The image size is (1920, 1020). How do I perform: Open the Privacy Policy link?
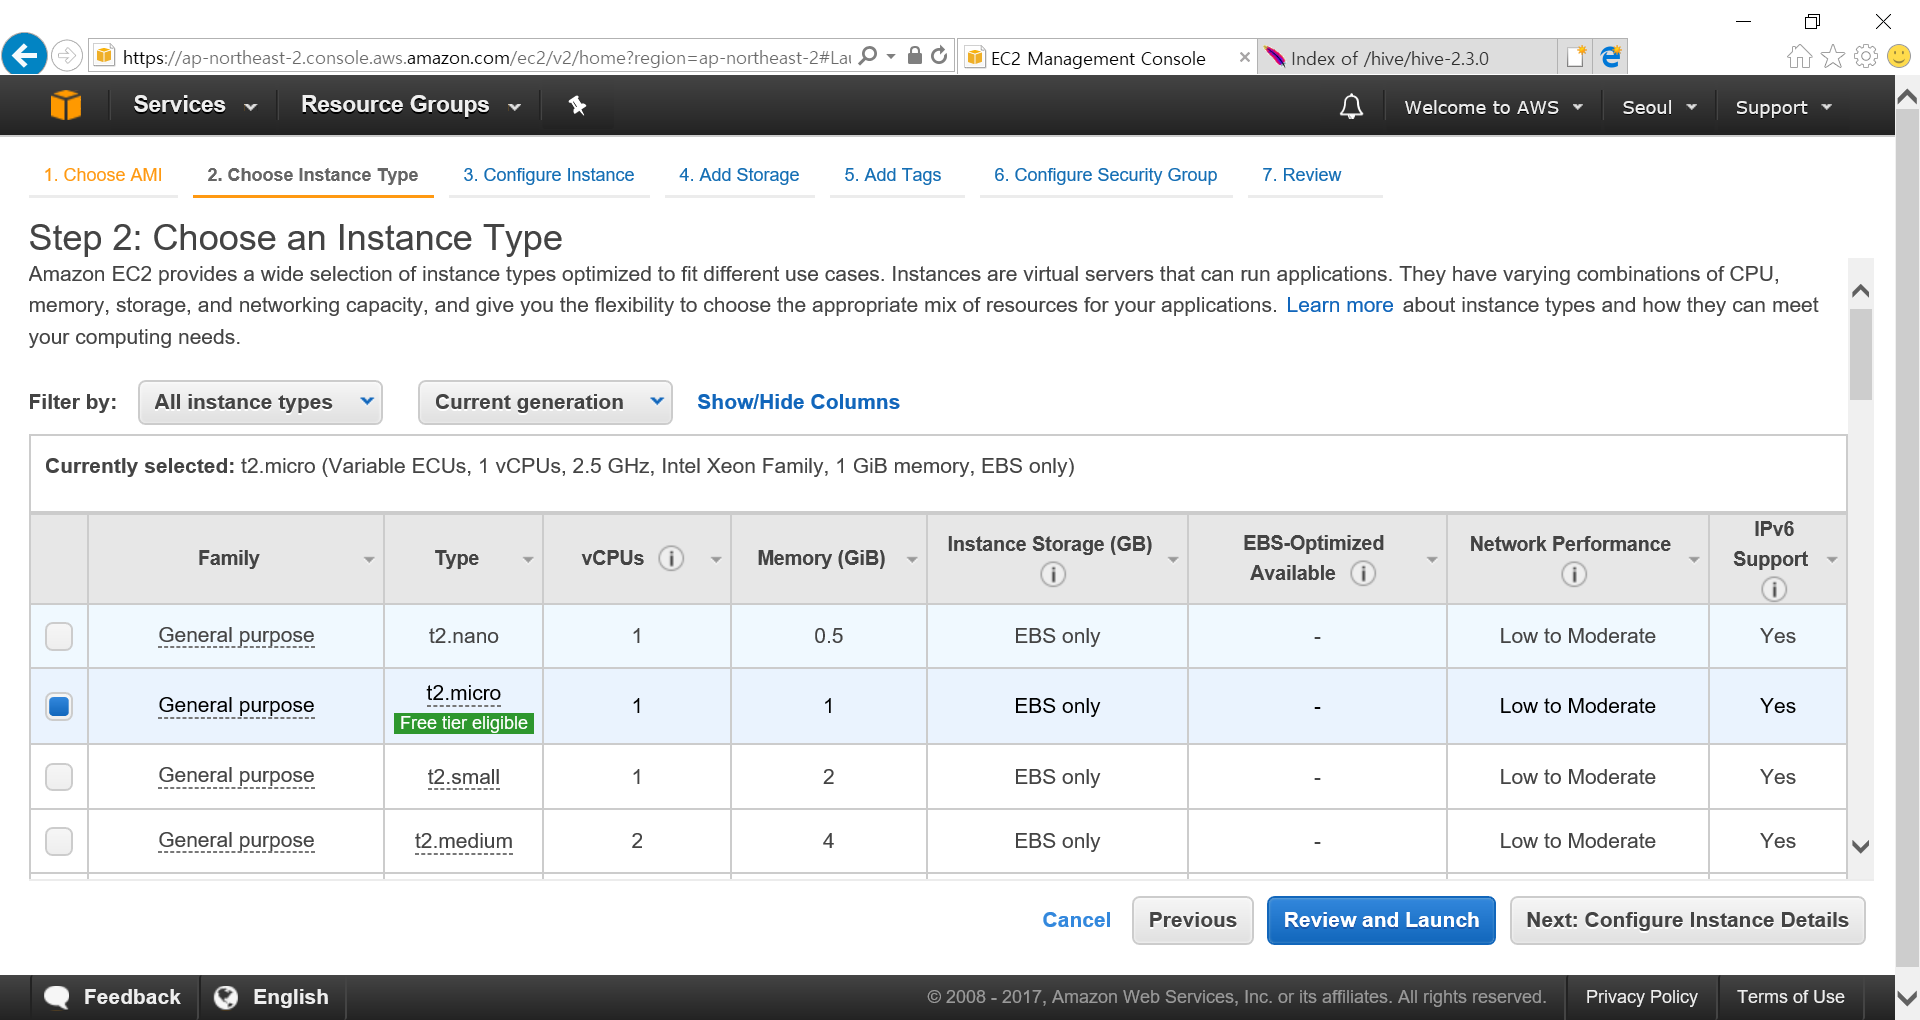(1641, 997)
